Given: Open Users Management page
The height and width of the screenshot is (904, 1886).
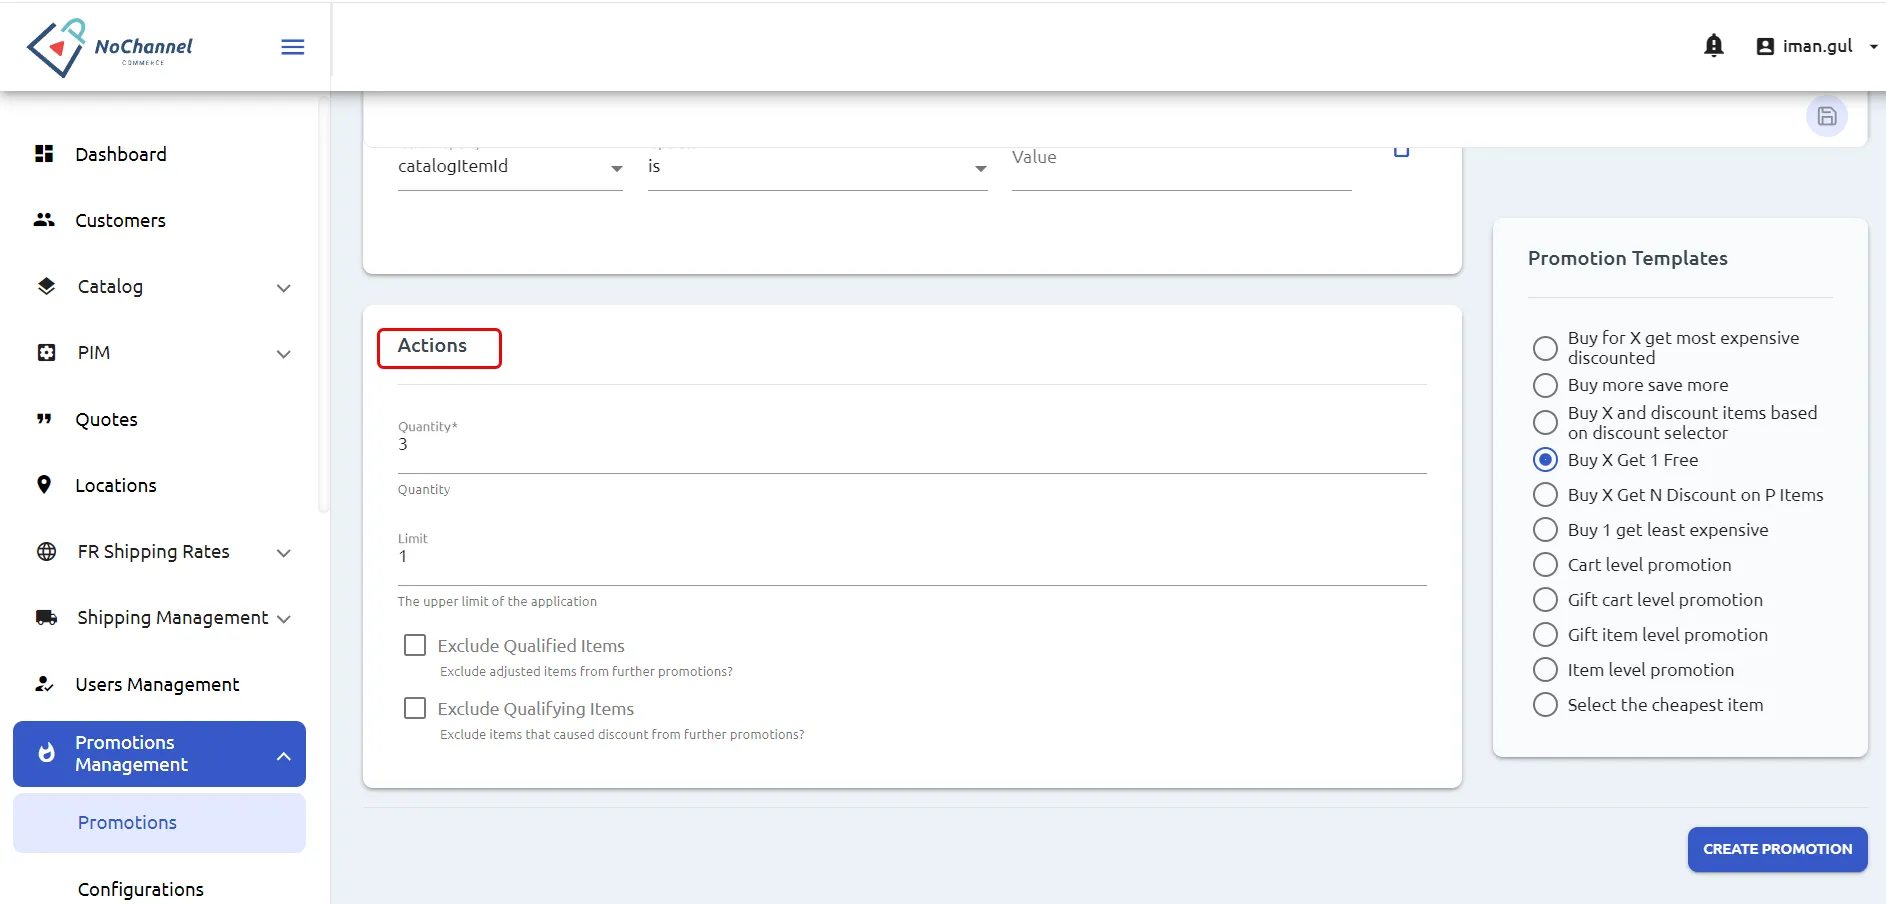Looking at the screenshot, I should point(157,684).
